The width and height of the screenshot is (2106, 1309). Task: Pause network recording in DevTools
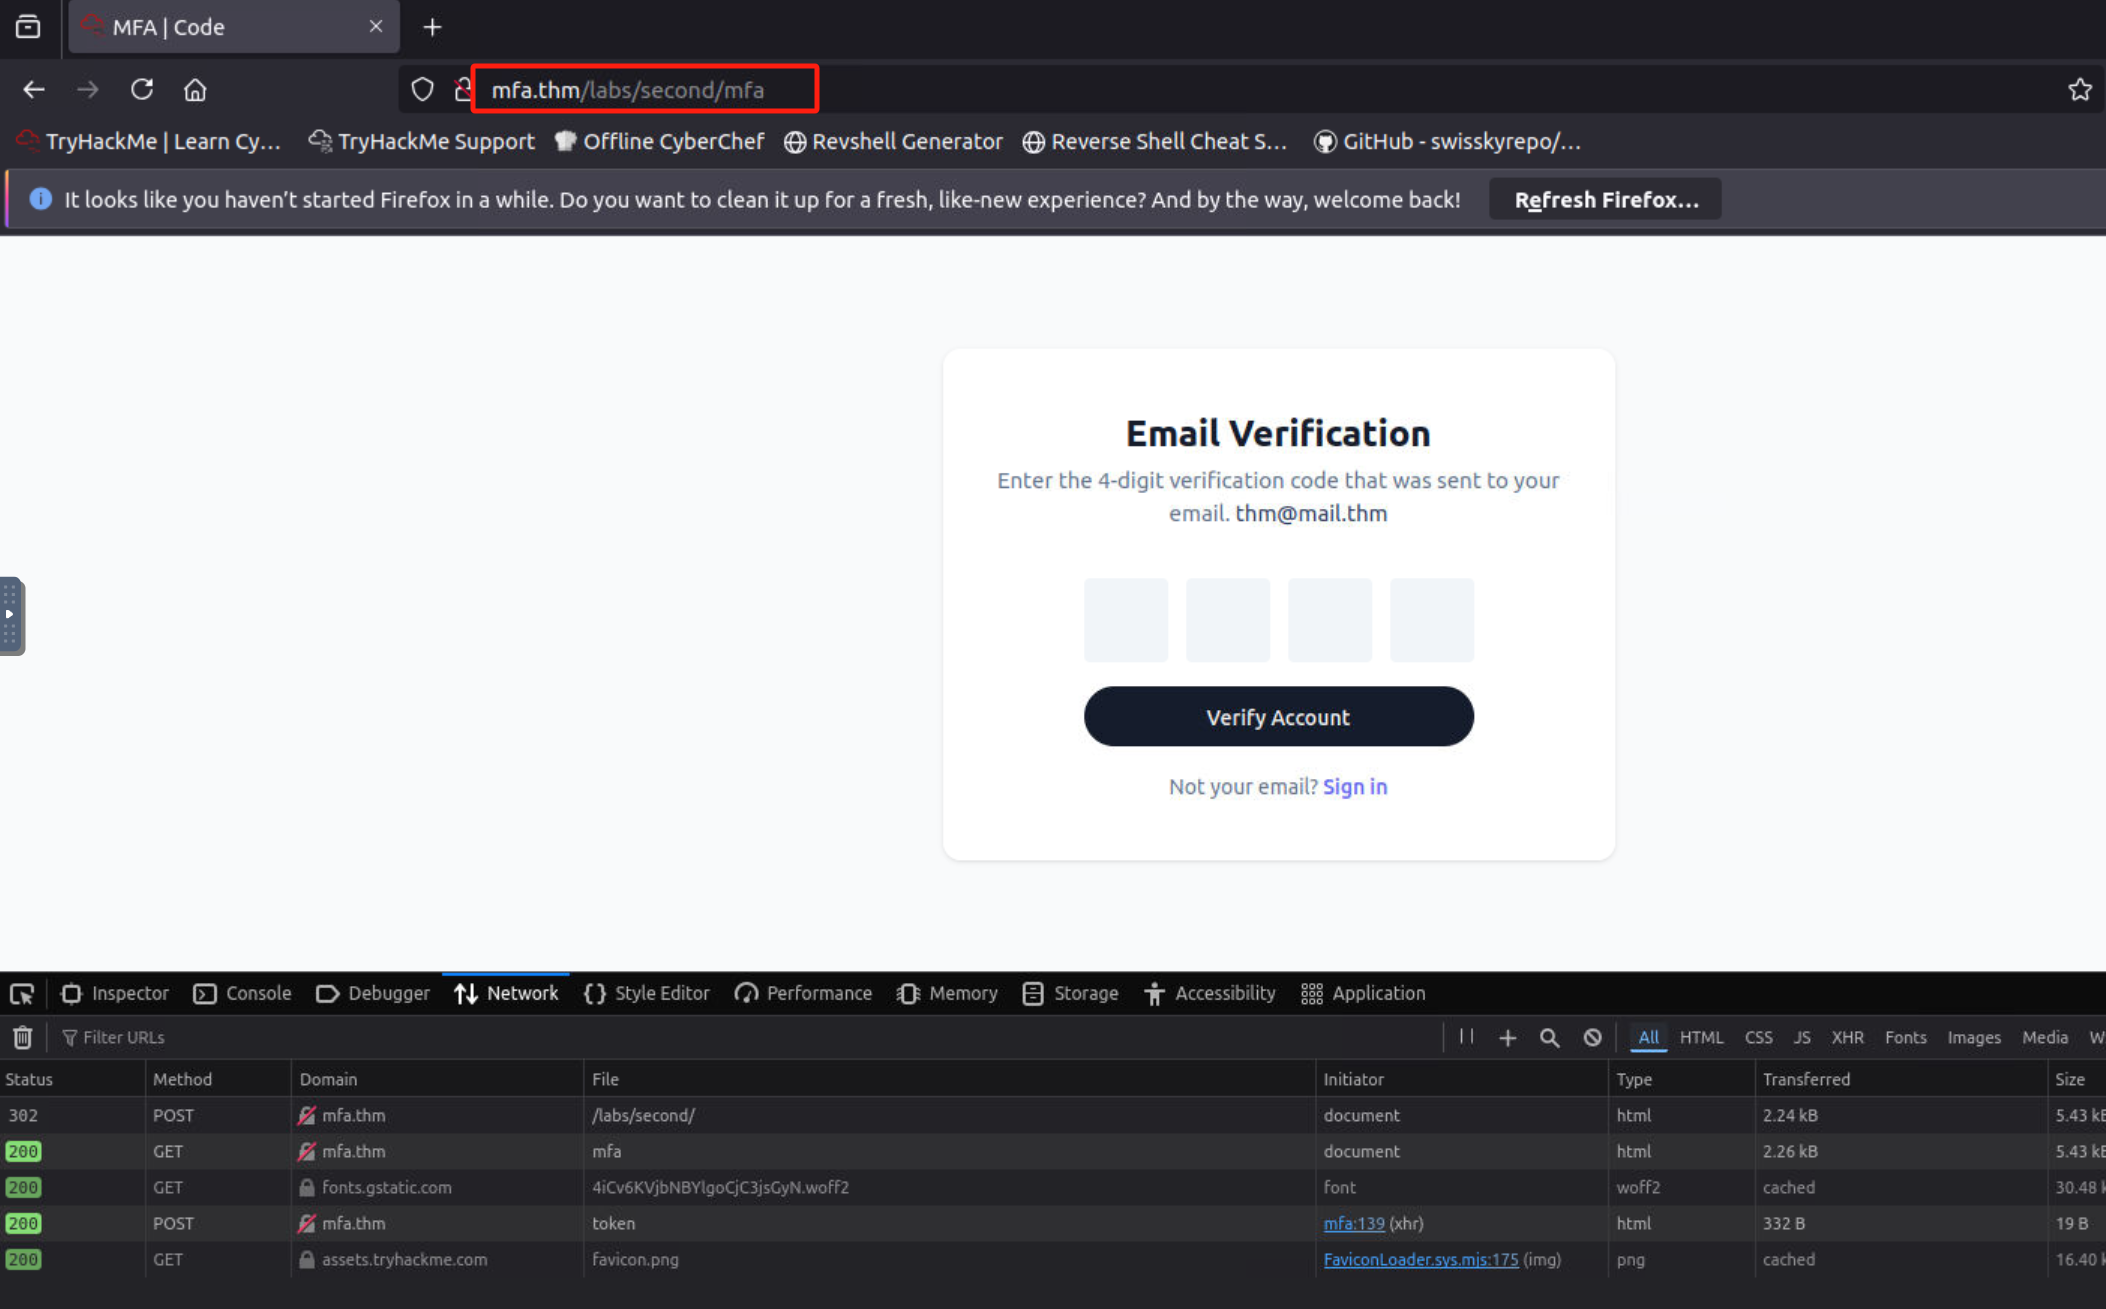tap(1466, 1037)
